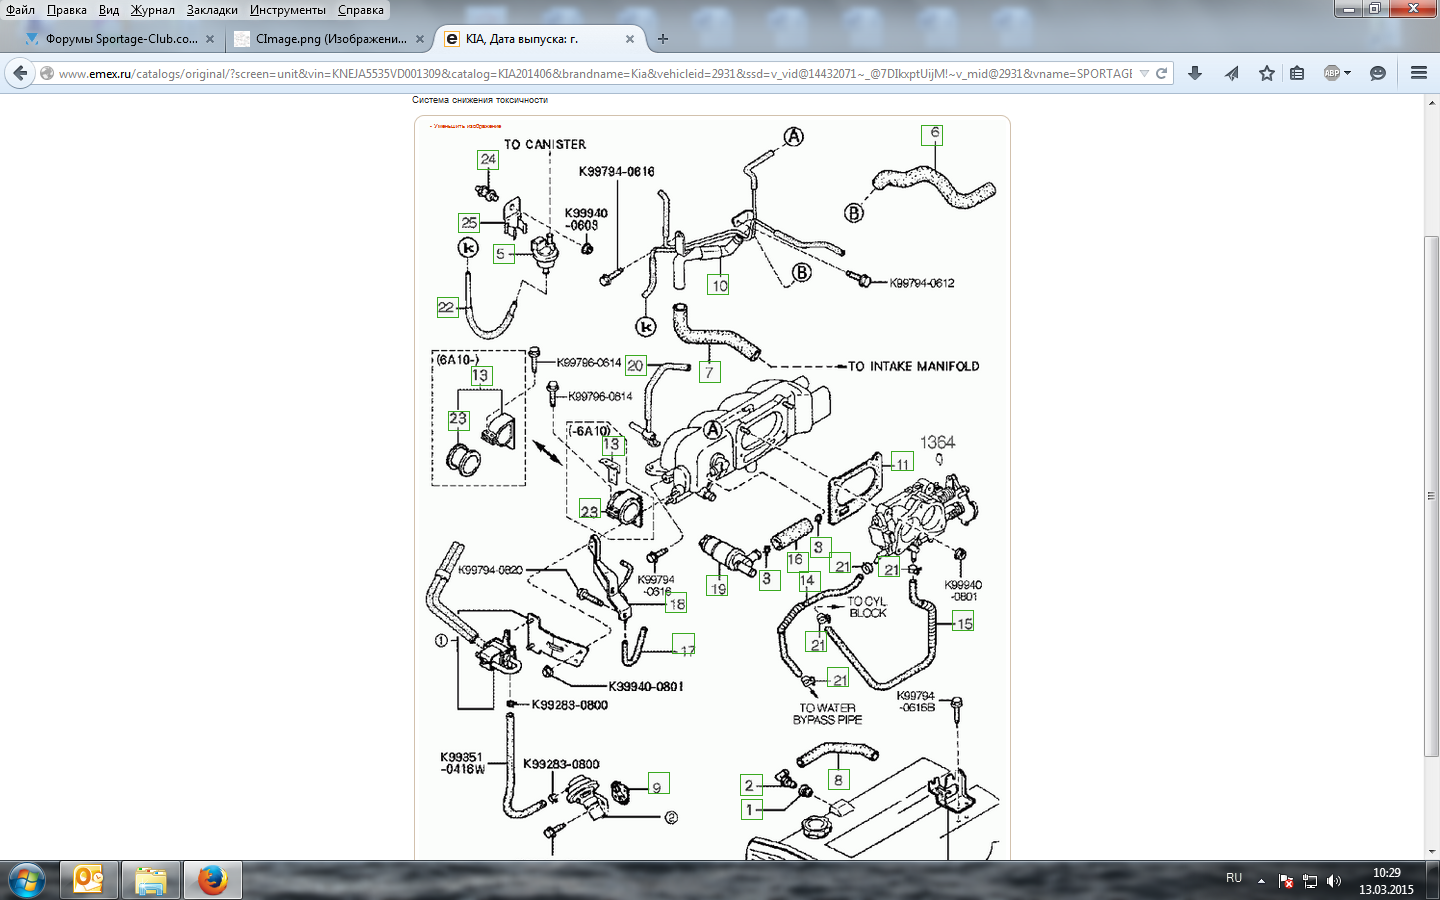Show hidden system tray icons
This screenshot has height=900, width=1440.
(x=1261, y=881)
